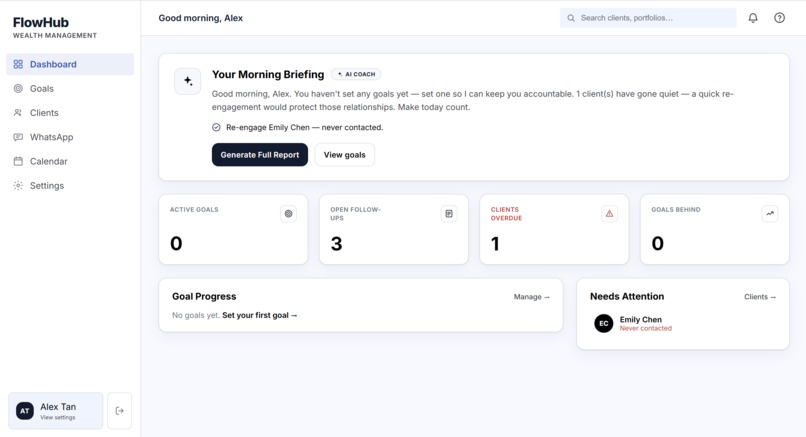806x437 pixels.
Task: Open notifications via the bell icon
Action: pos(753,18)
